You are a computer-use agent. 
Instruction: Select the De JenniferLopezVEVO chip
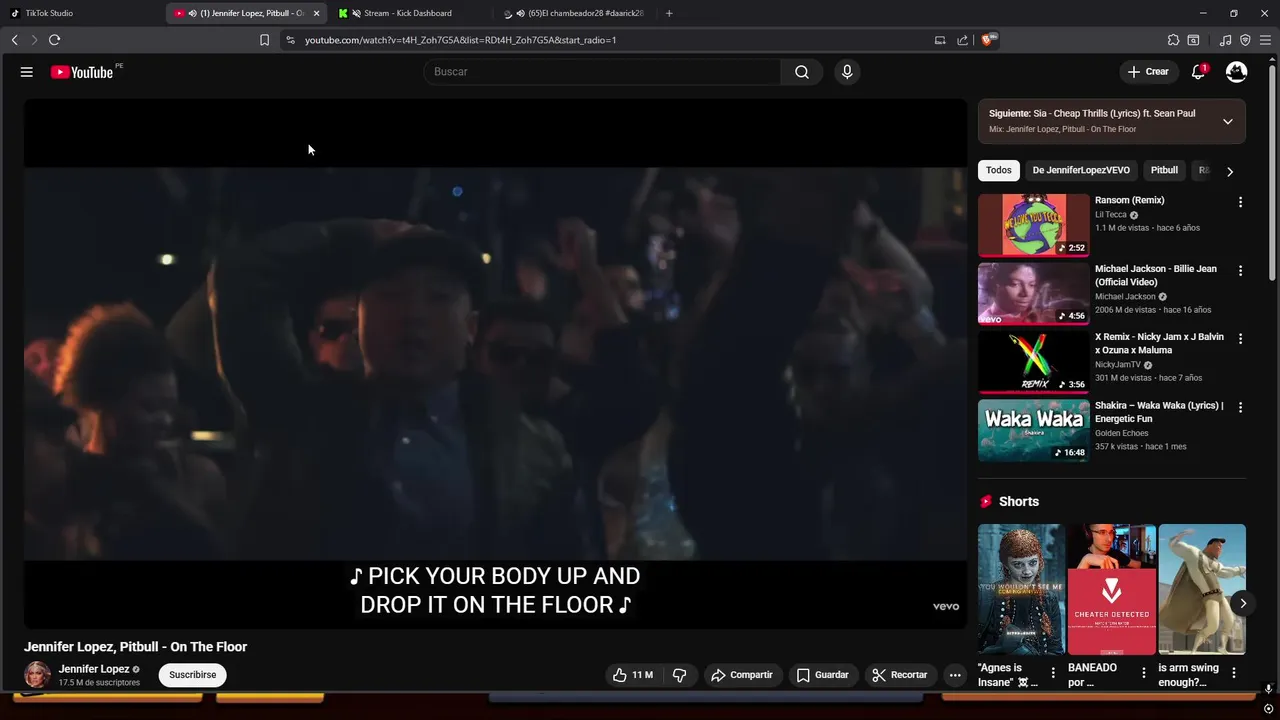[1081, 170]
